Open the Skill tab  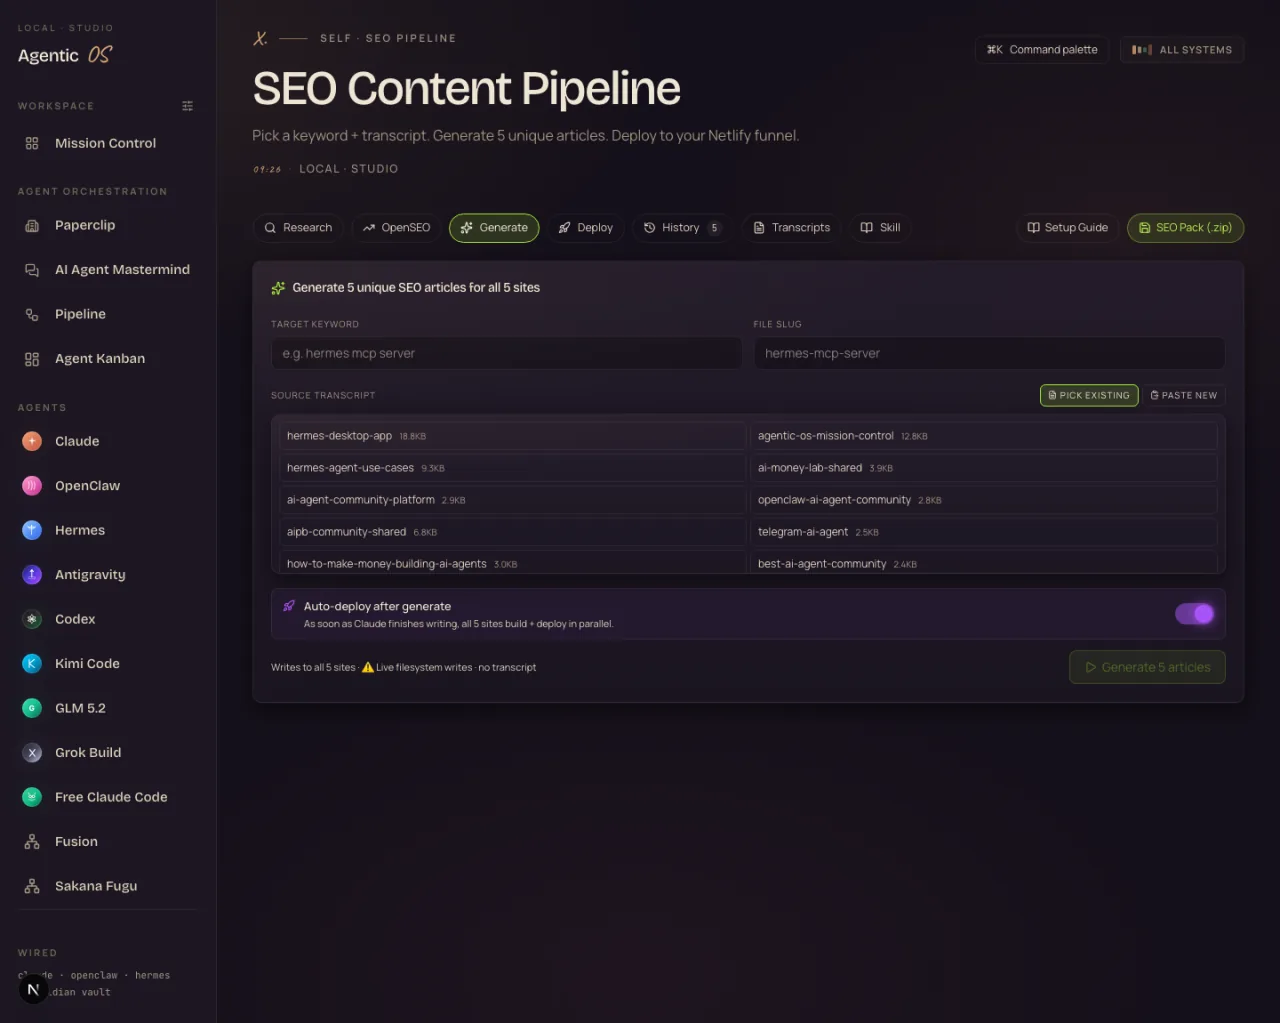(880, 228)
